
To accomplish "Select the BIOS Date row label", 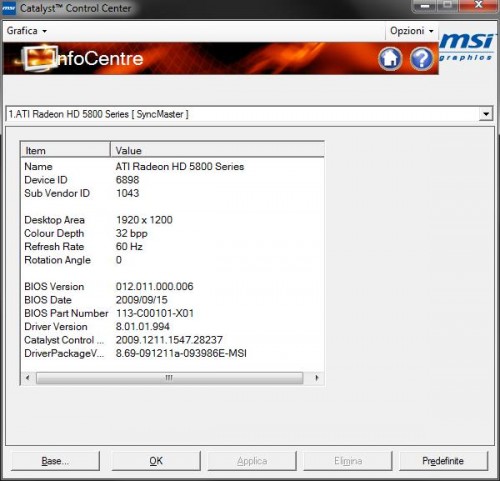I will pos(48,300).
